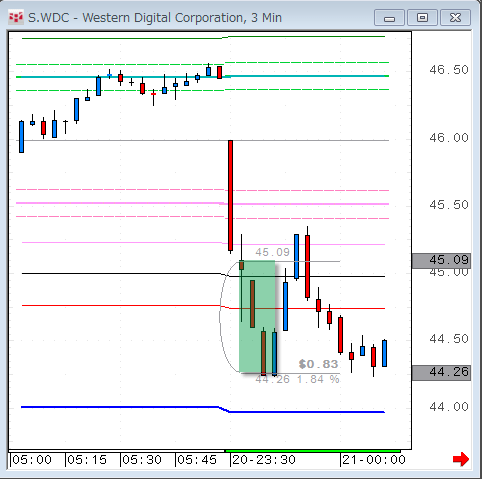Click the 44.00 price axis label

449,407
